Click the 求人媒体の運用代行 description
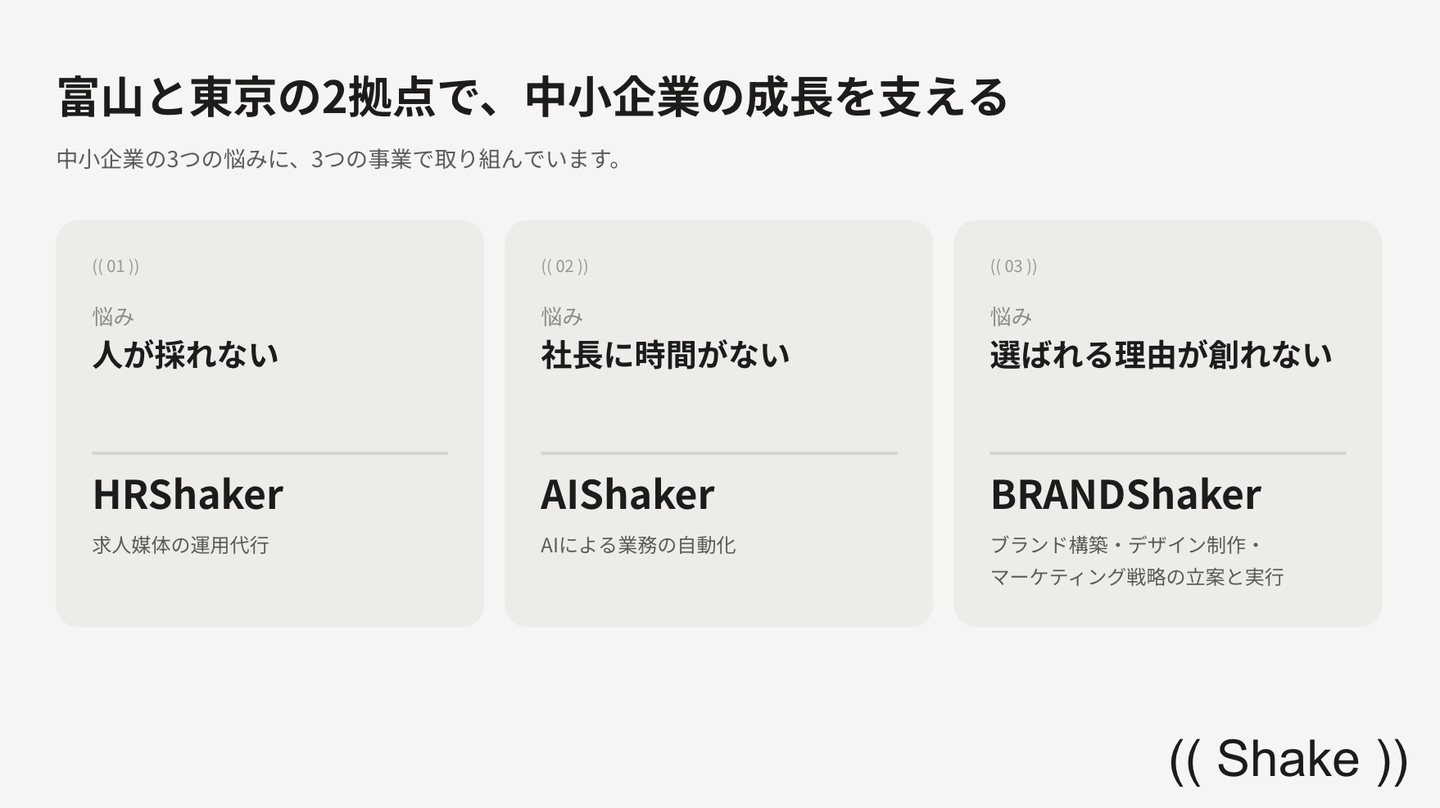 pyautogui.click(x=181, y=545)
